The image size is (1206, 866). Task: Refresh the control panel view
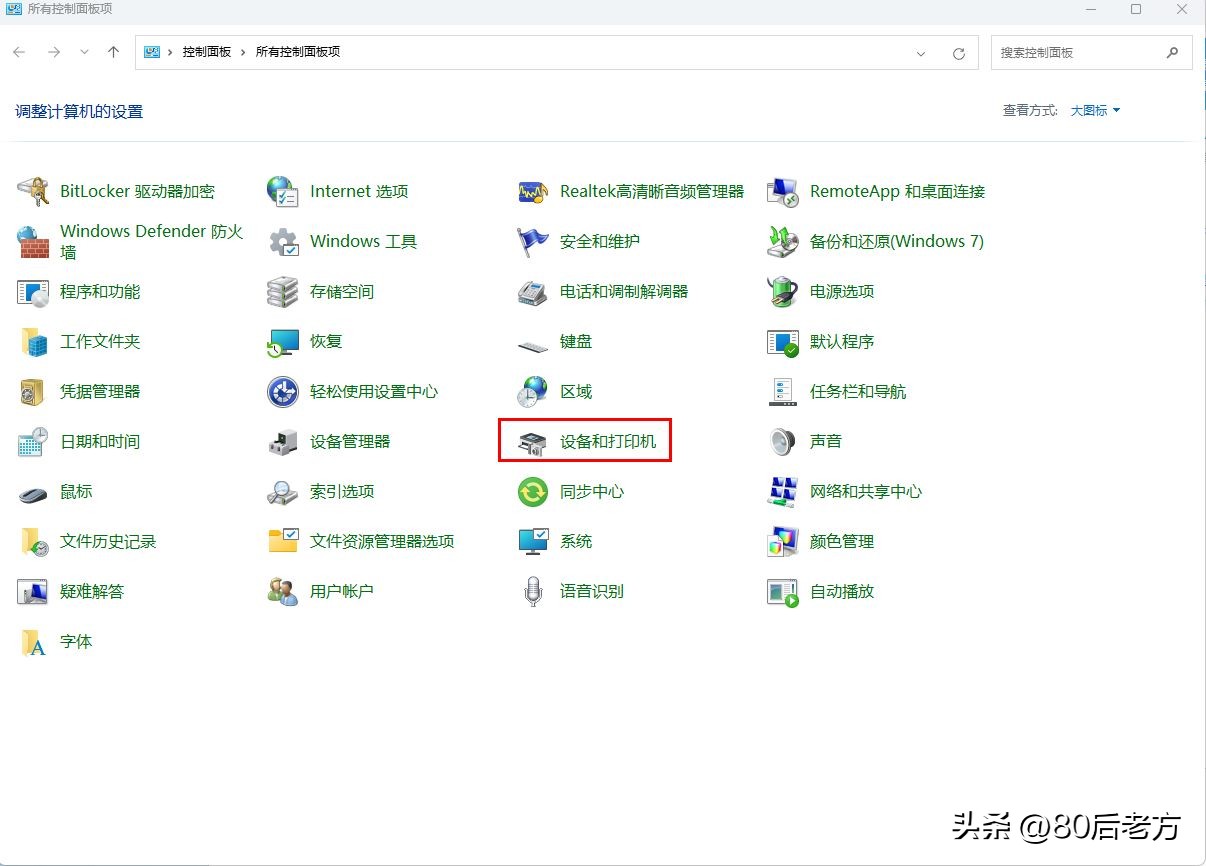[959, 53]
